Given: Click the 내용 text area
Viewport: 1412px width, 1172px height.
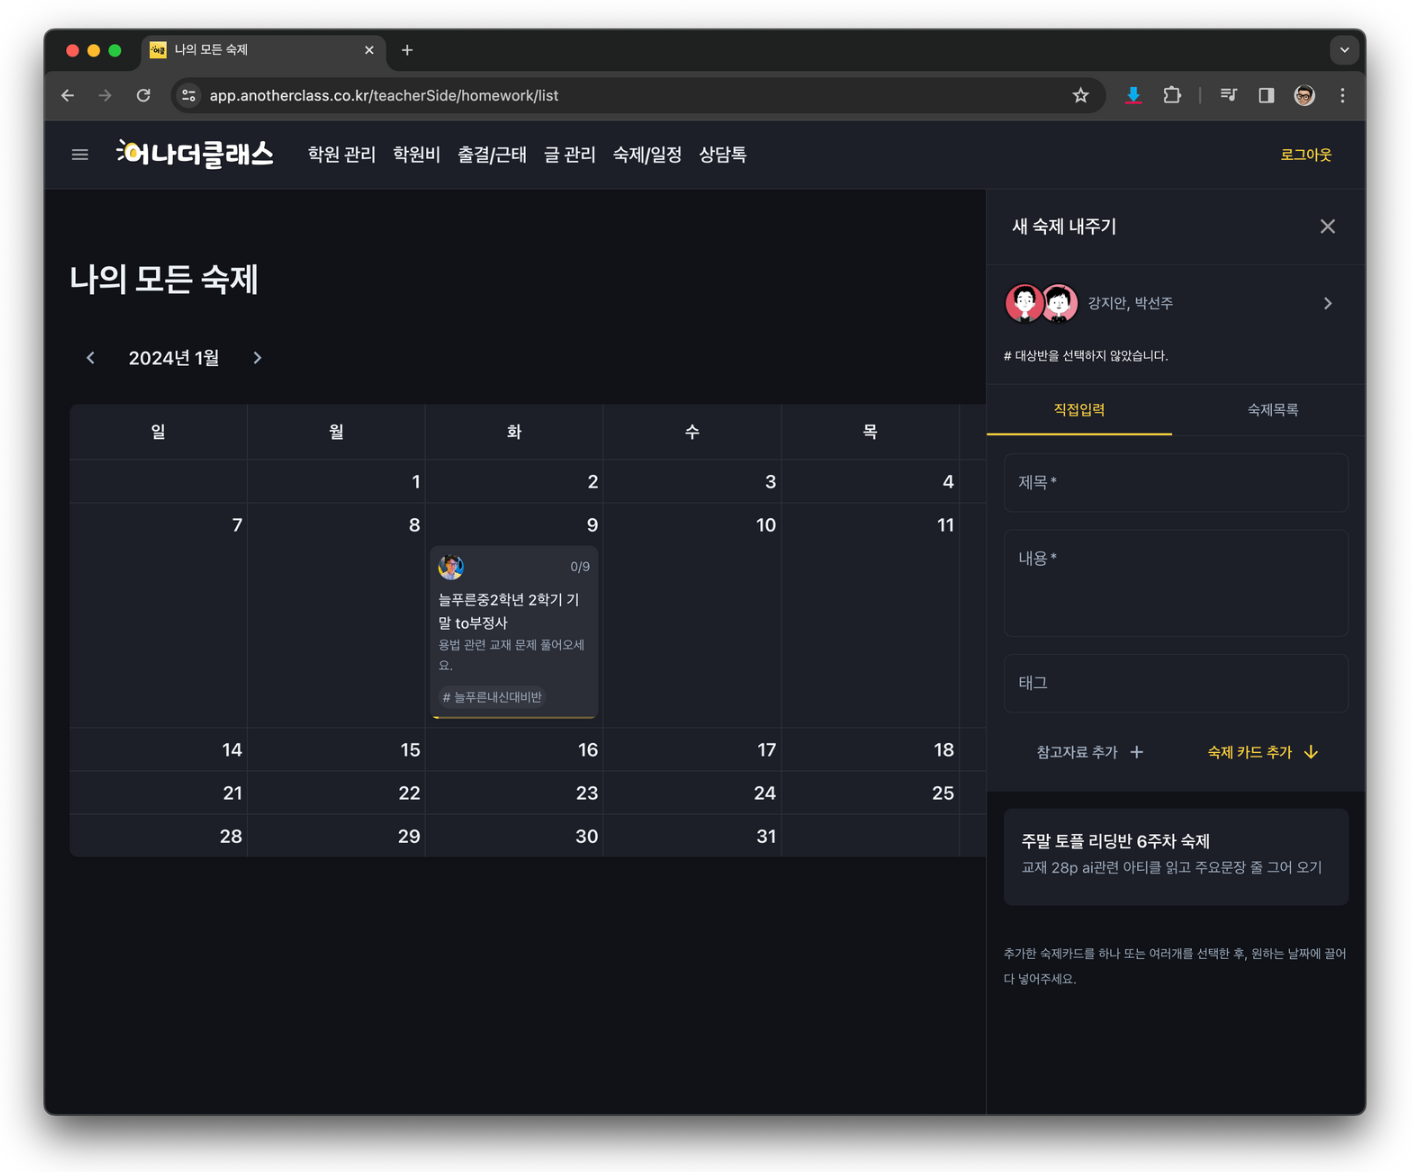Looking at the screenshot, I should 1176,583.
